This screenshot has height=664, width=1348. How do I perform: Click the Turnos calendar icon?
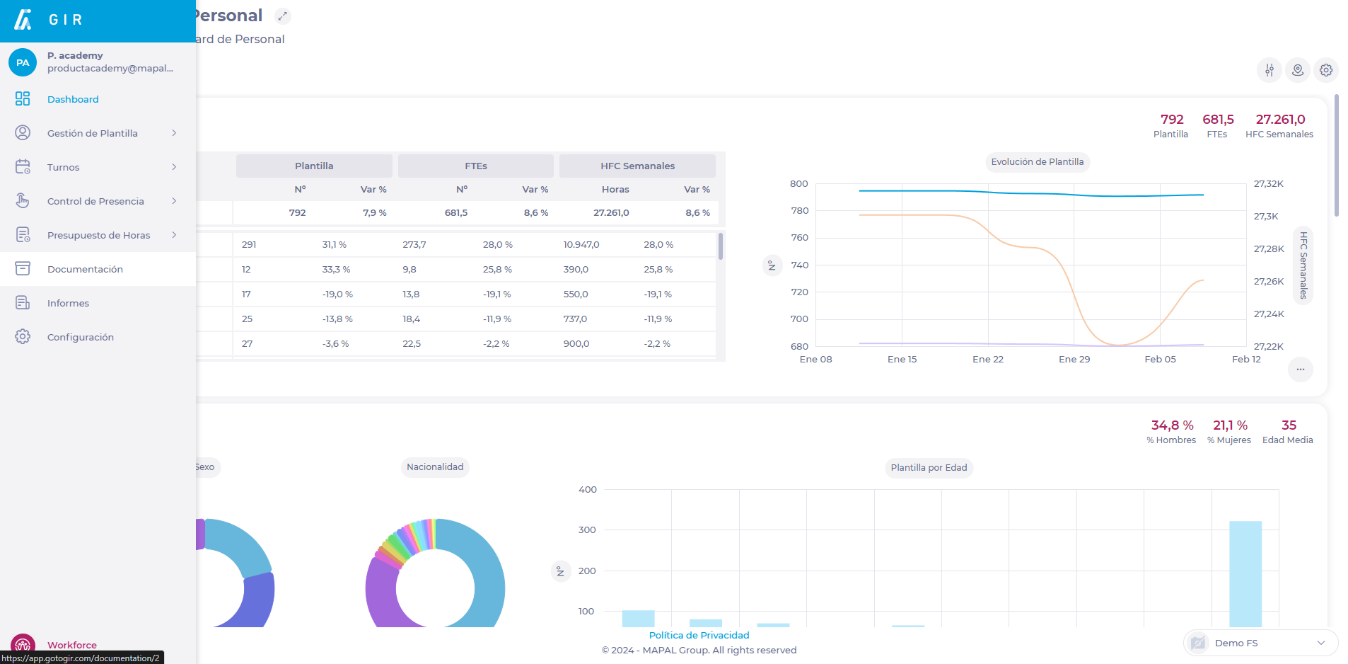pyautogui.click(x=22, y=167)
